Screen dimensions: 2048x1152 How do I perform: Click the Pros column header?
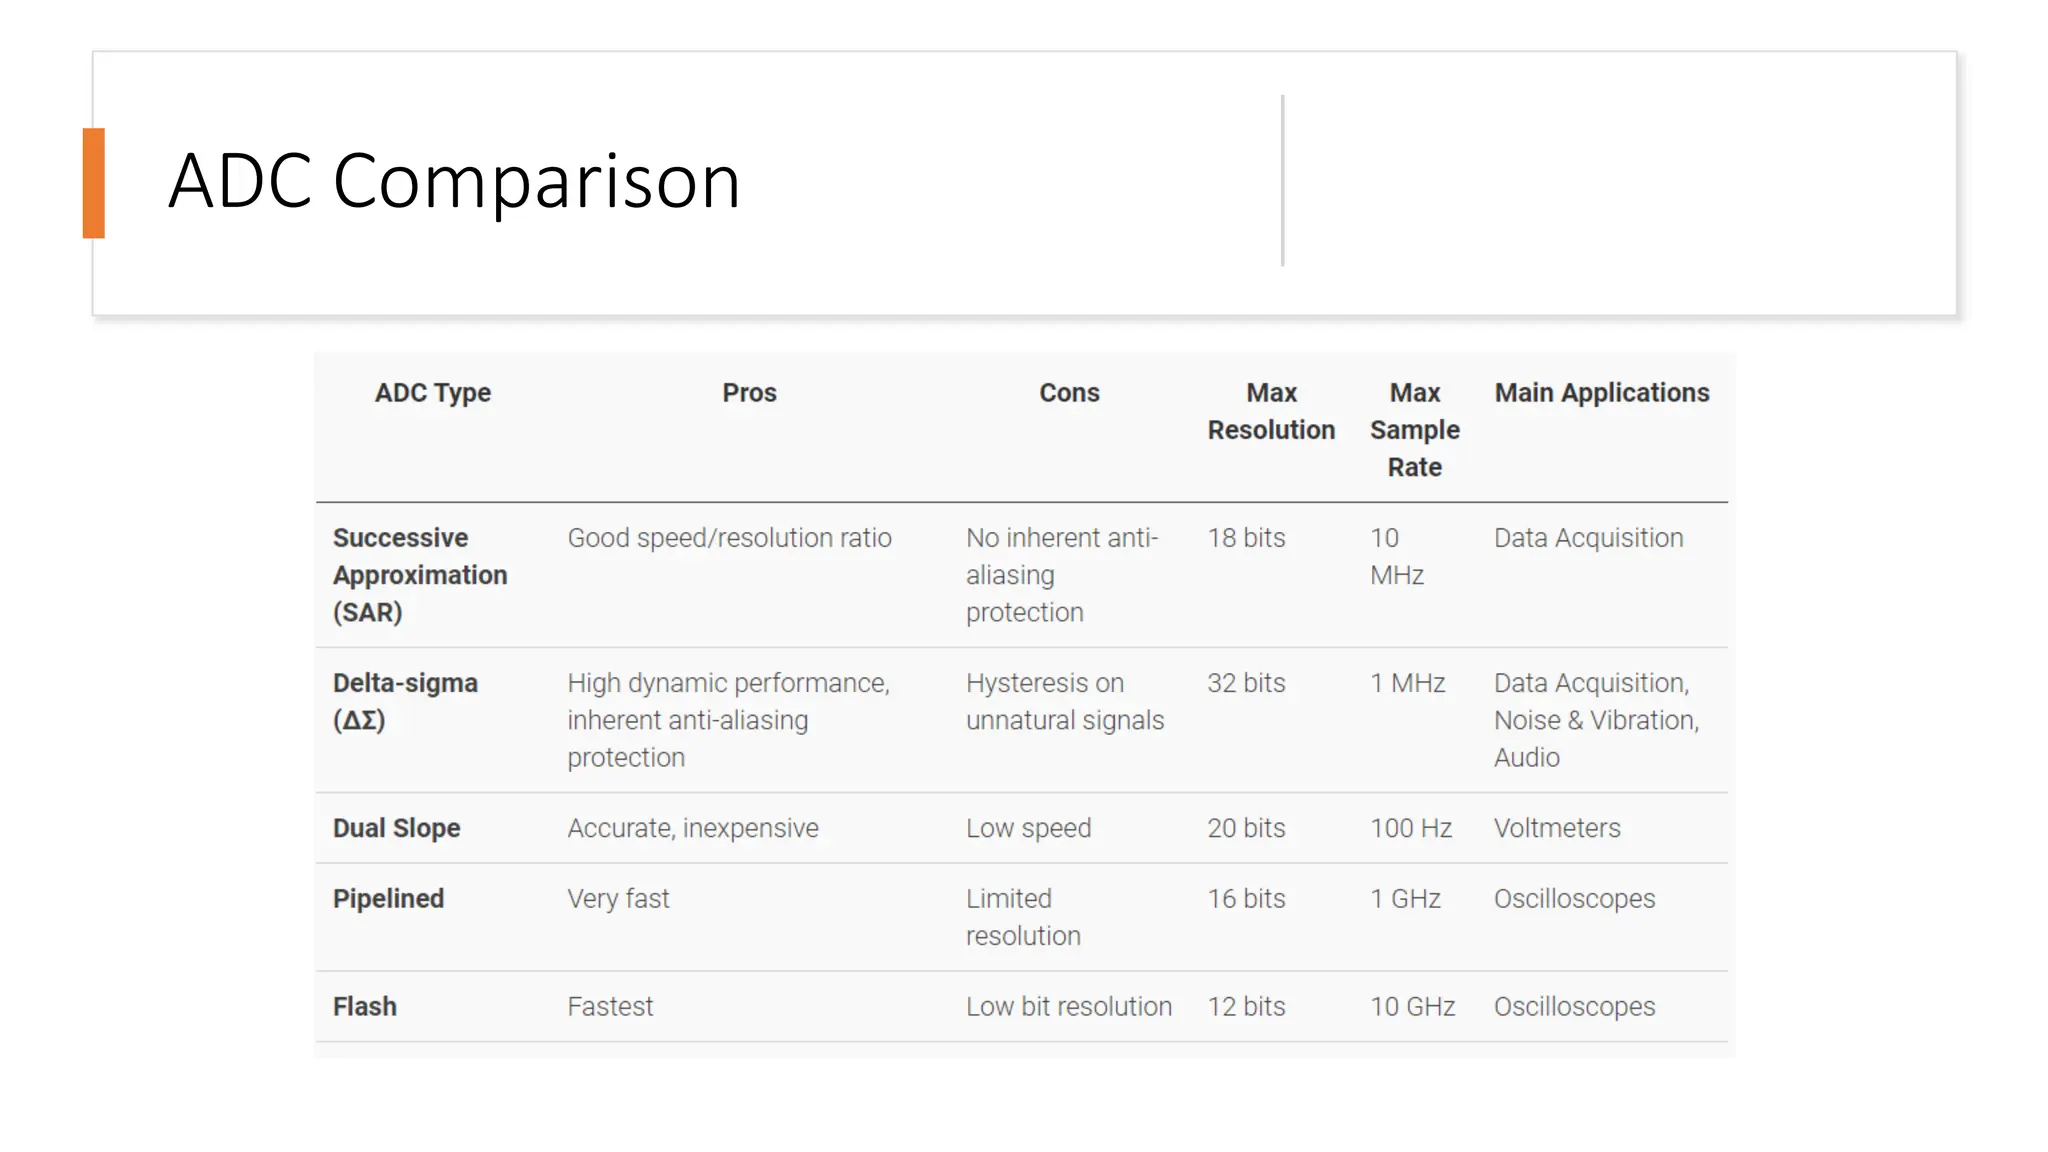click(749, 393)
